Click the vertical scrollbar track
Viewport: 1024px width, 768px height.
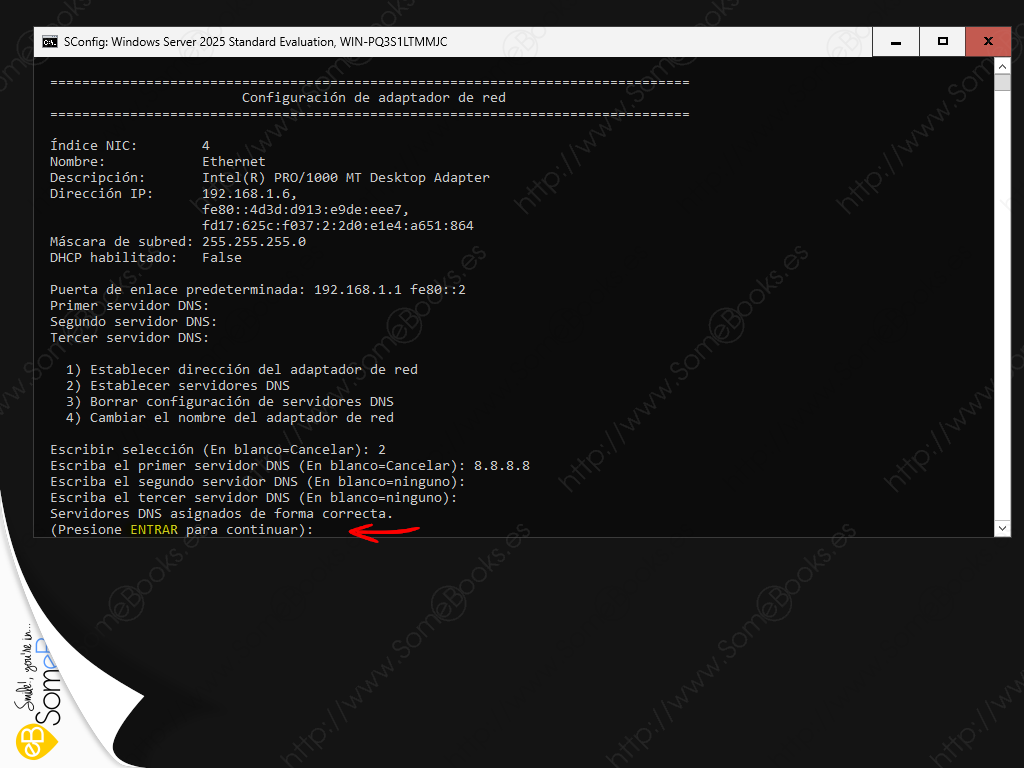click(1002, 300)
